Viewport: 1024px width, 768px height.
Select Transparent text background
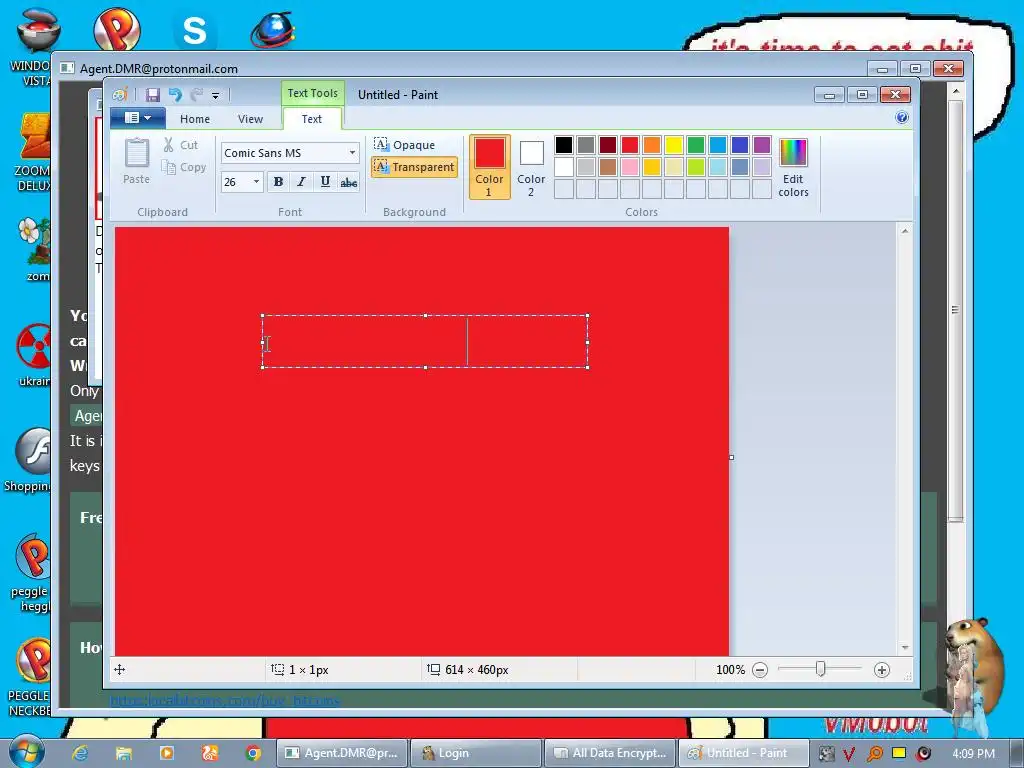[x=414, y=167]
